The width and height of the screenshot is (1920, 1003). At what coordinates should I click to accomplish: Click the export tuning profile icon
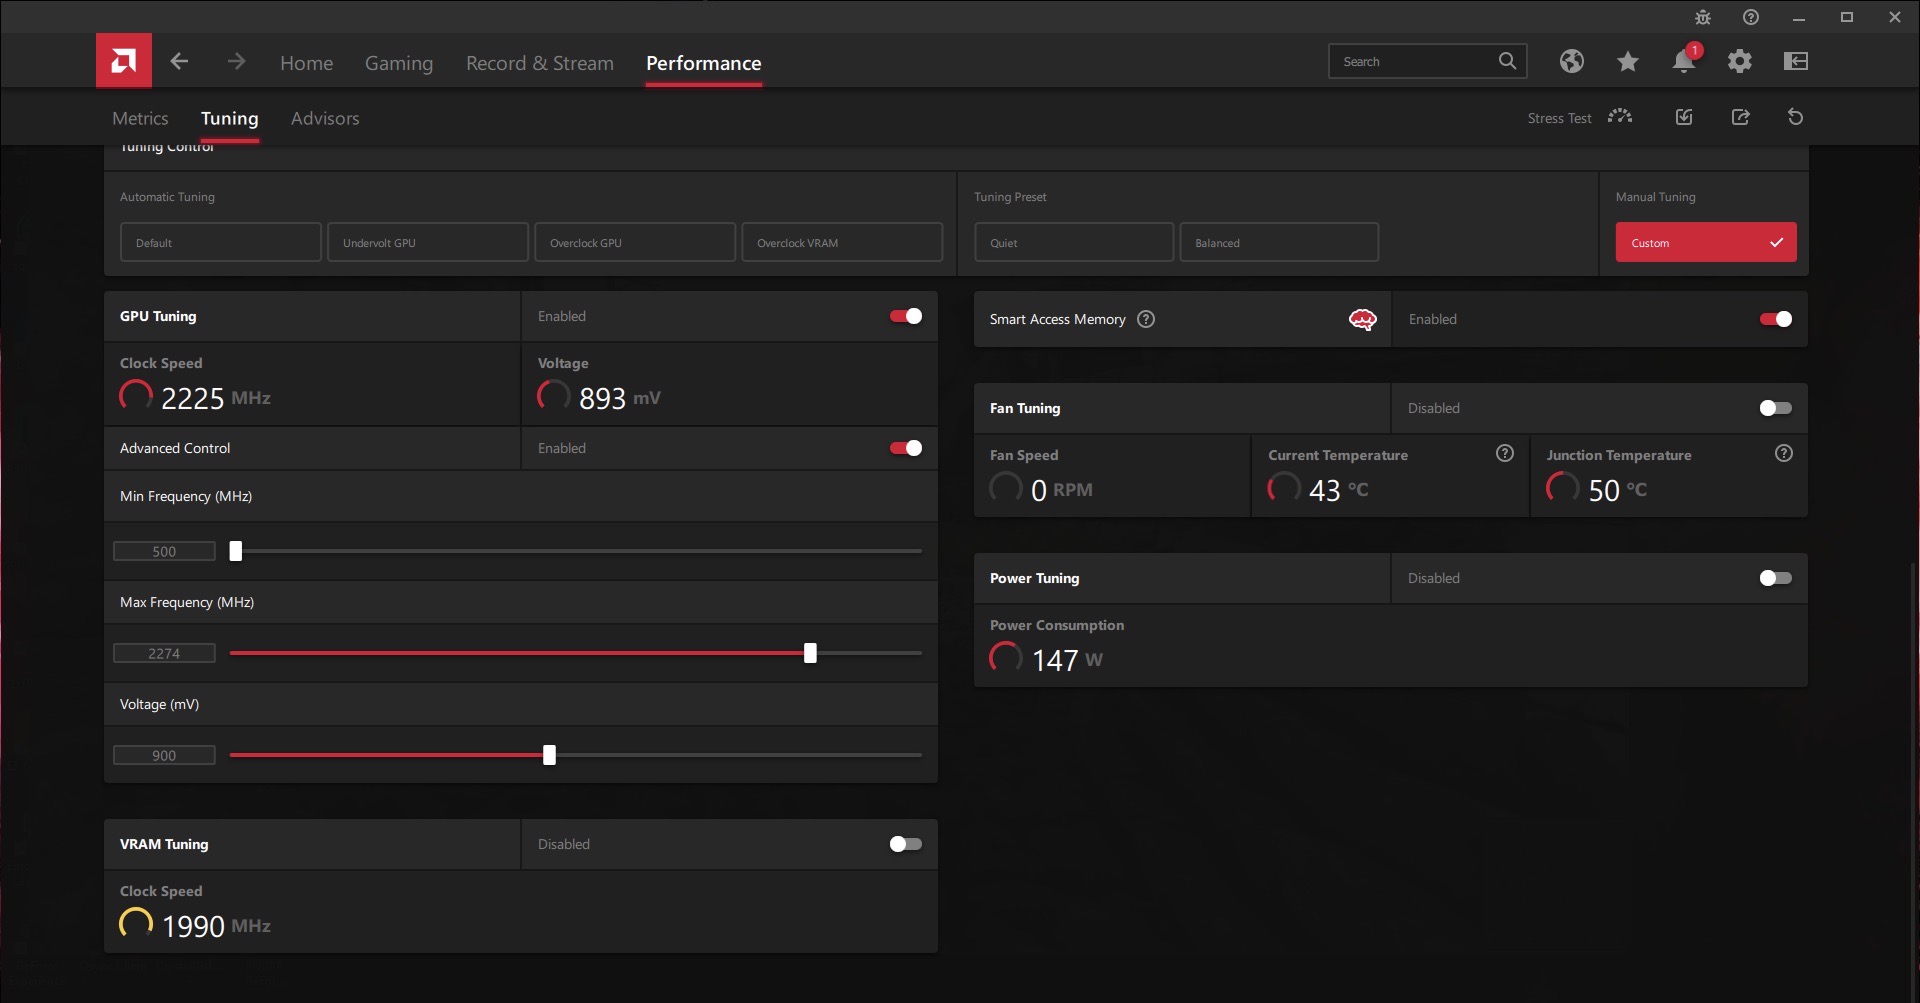coord(1741,117)
